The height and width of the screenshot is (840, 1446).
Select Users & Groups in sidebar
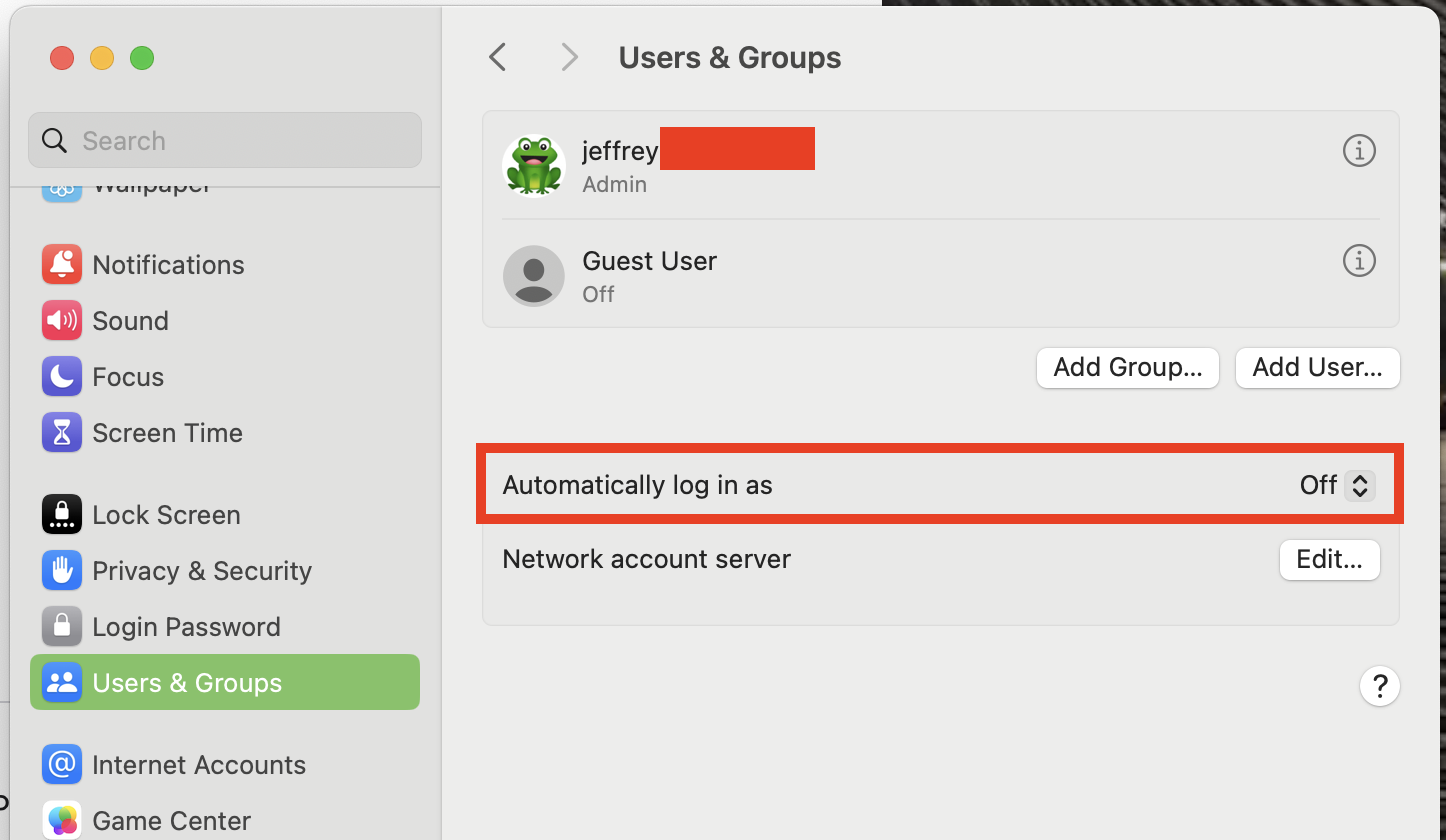[x=225, y=682]
